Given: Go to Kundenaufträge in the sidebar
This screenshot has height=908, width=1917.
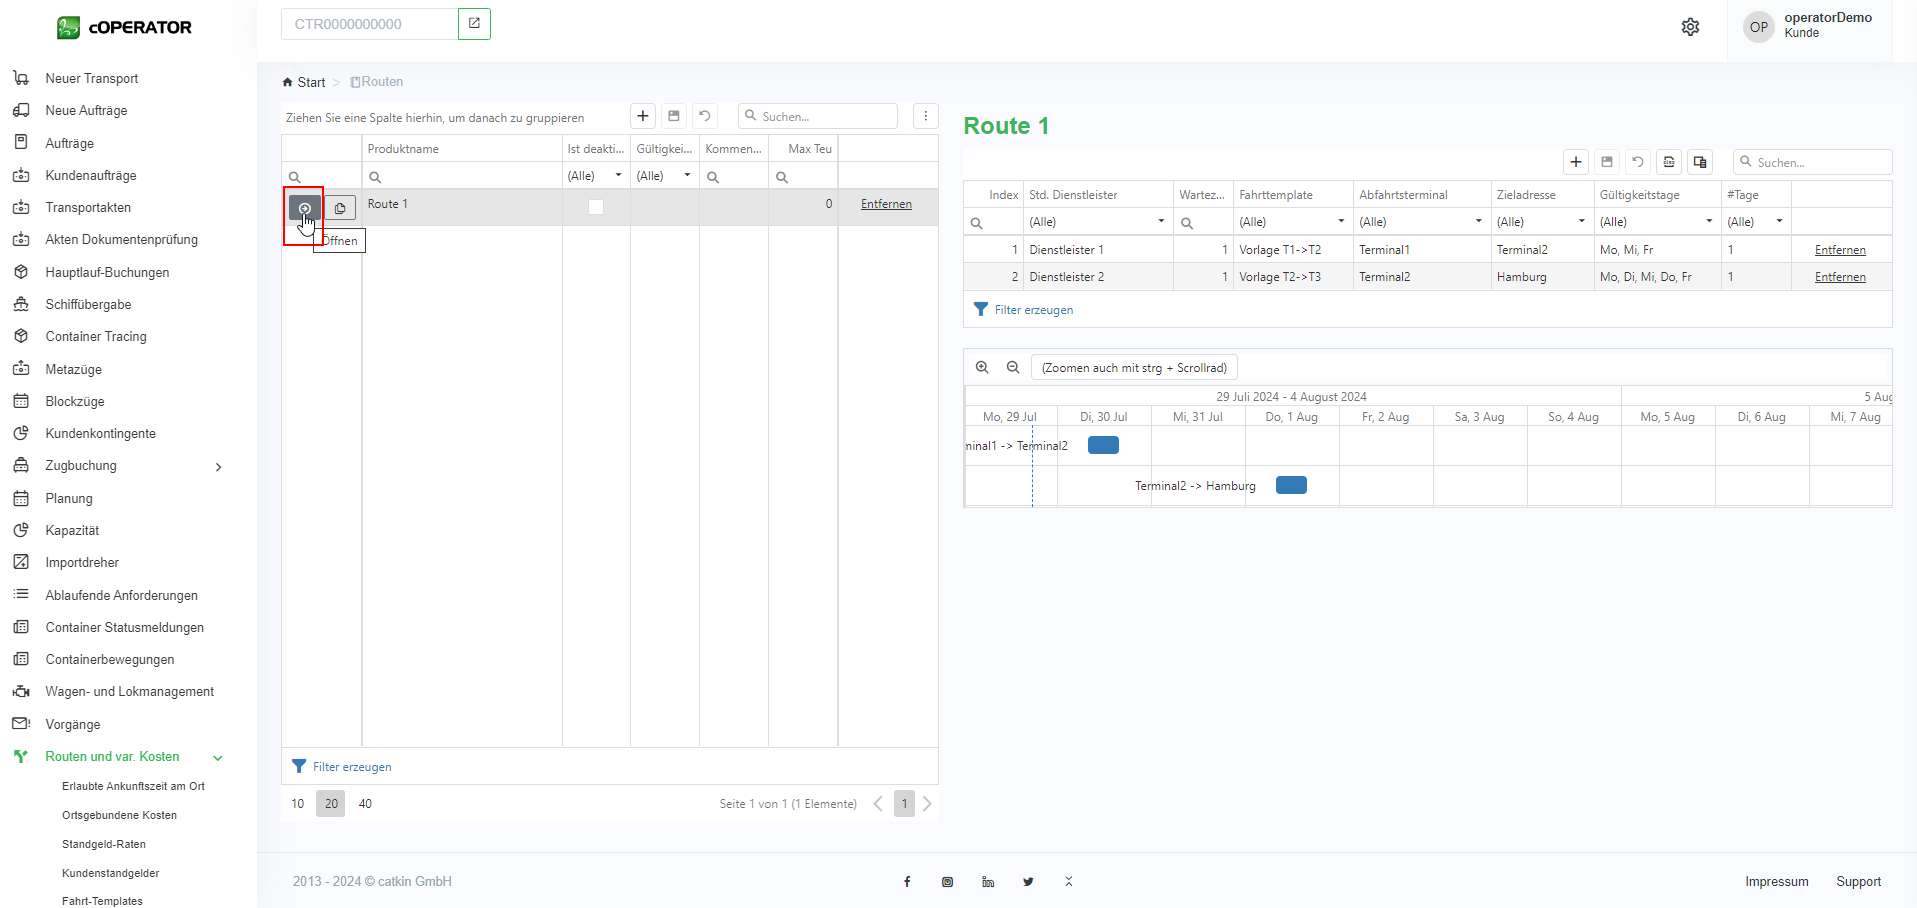Looking at the screenshot, I should pos(91,176).
